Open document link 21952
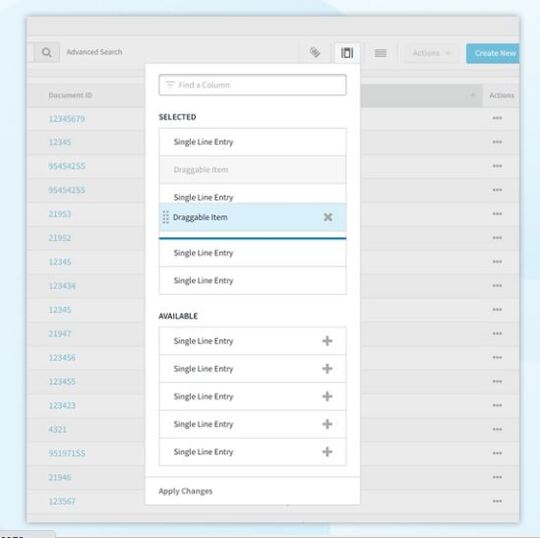 pyautogui.click(x=60, y=238)
